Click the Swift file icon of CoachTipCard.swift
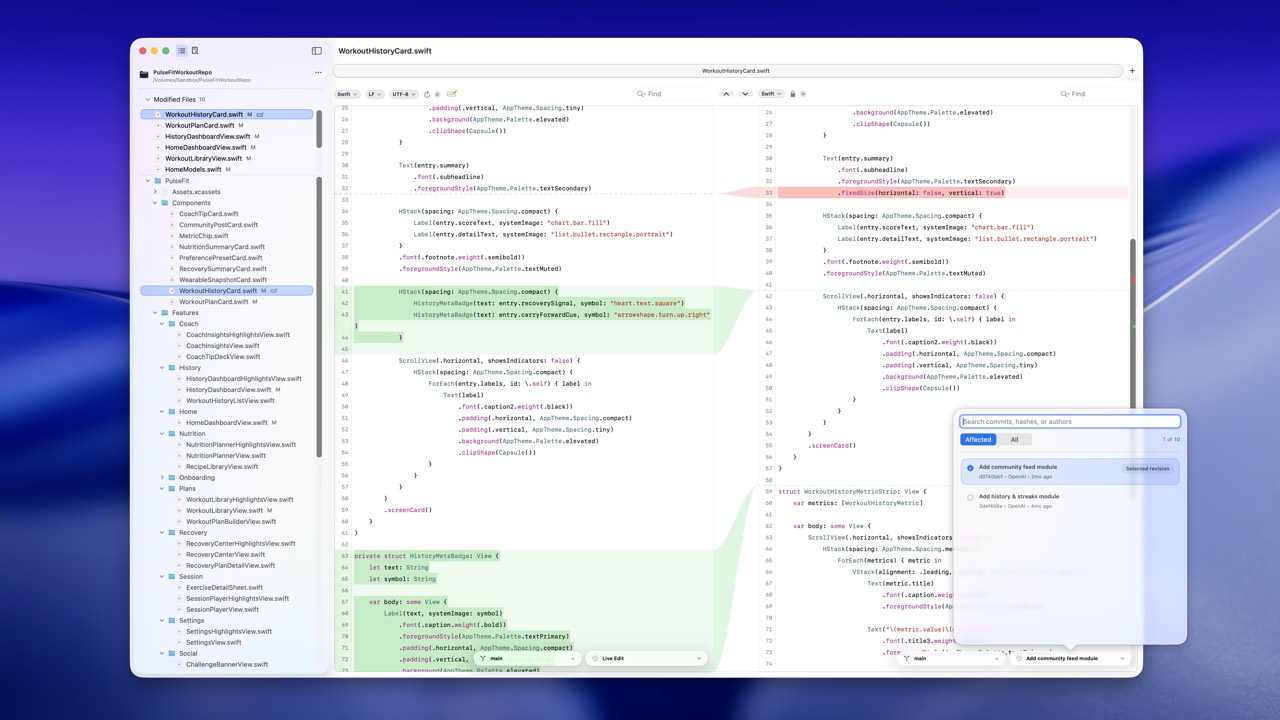The height and width of the screenshot is (720, 1280). [173, 214]
